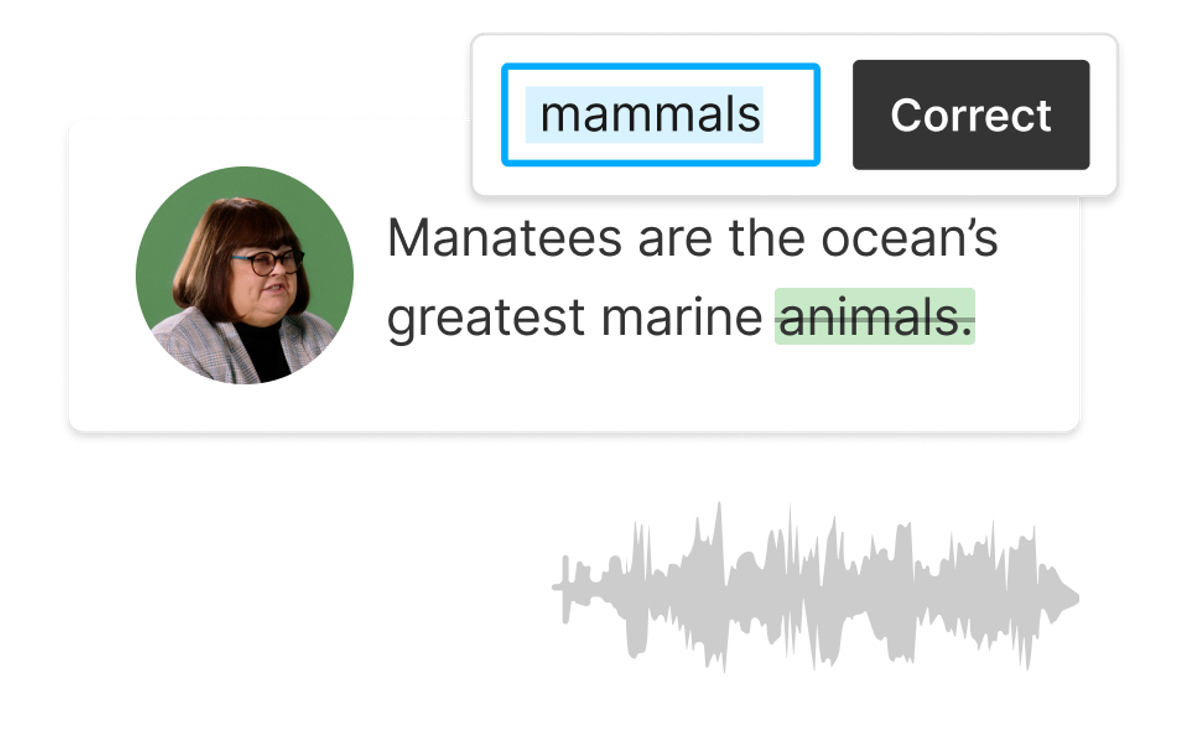
Task: Select the word "greatest" in the transcript
Action: (x=486, y=319)
